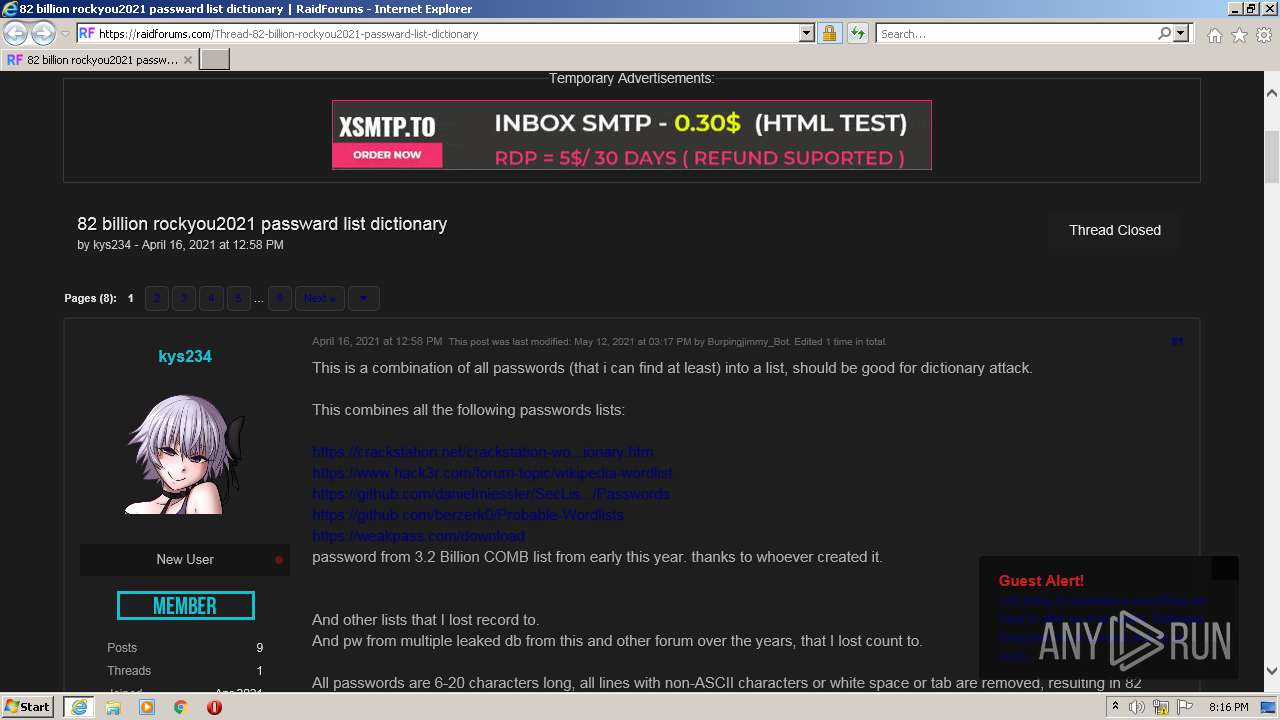Select the '82 billion rockyou2021' tab
Image resolution: width=1280 pixels, height=720 pixels.
click(x=100, y=60)
